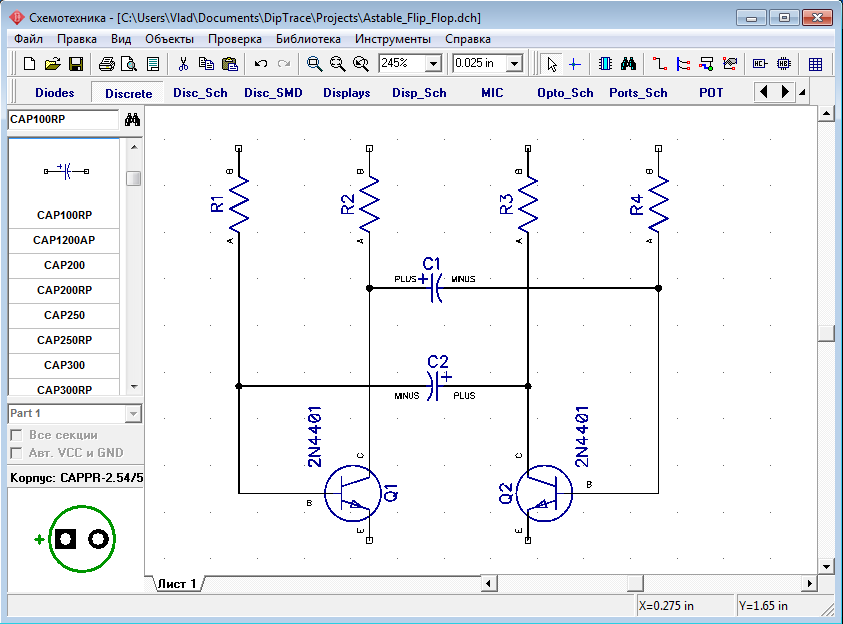Pick the bus connector tool
This screenshot has height=624, width=843.
click(706, 64)
